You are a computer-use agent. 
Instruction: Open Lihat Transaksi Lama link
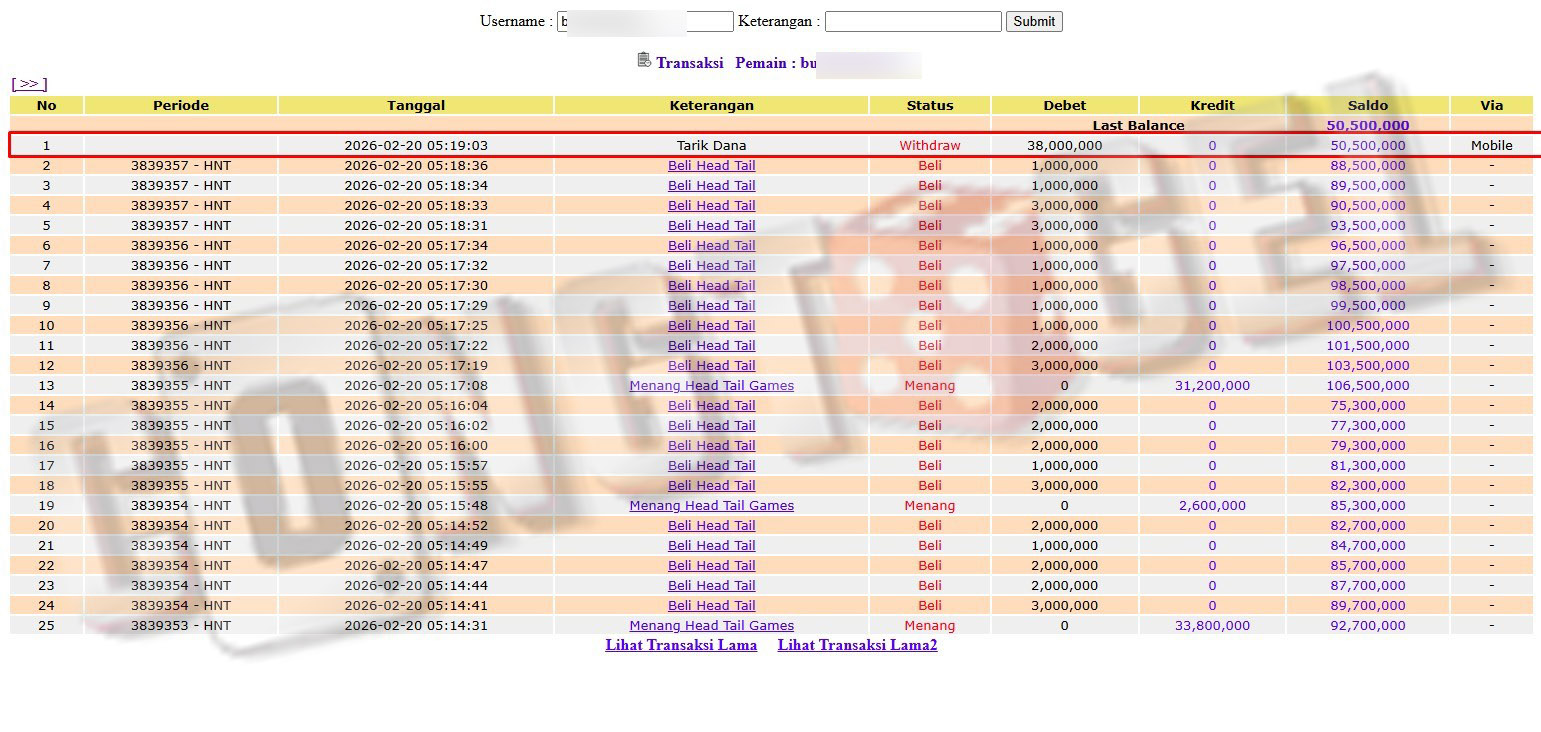click(681, 645)
